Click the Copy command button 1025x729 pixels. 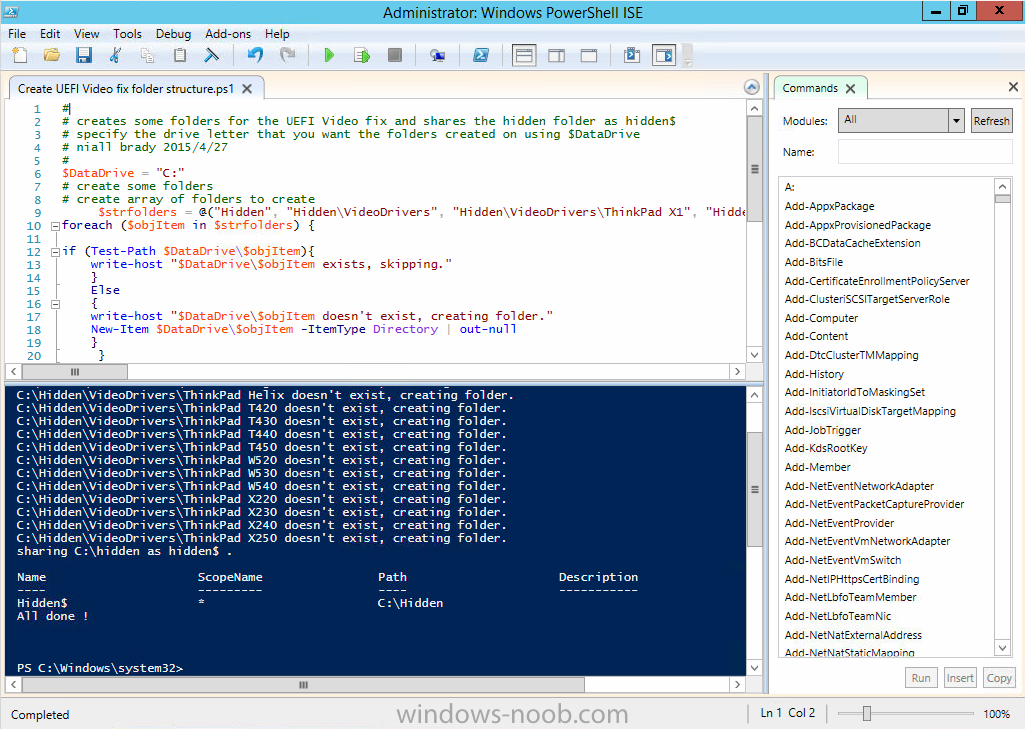[x=999, y=678]
